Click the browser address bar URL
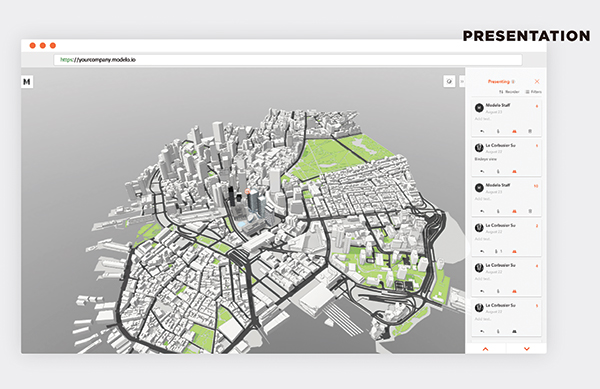 (98, 60)
